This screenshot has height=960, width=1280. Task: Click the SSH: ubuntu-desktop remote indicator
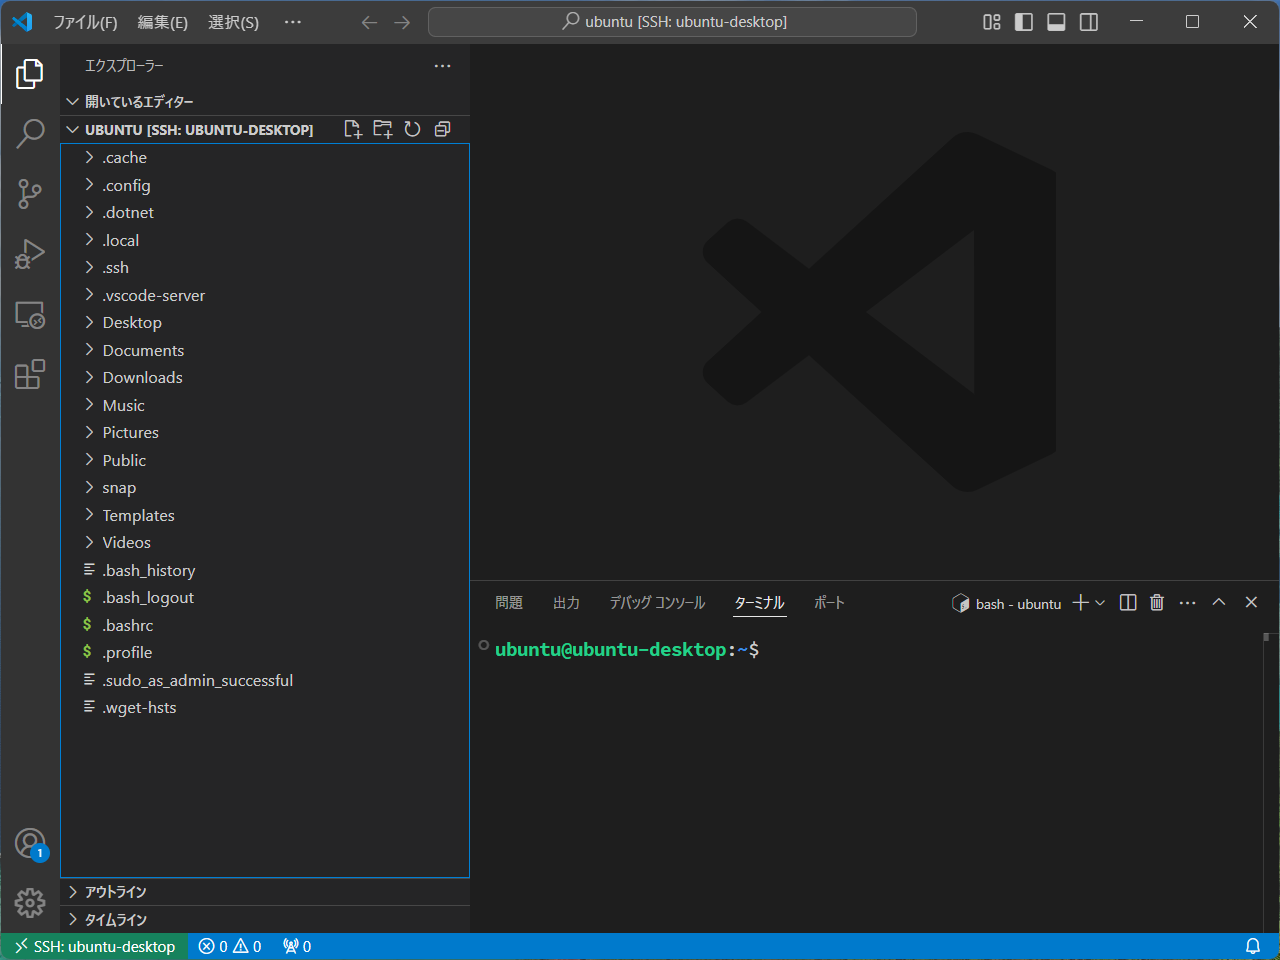[94, 946]
